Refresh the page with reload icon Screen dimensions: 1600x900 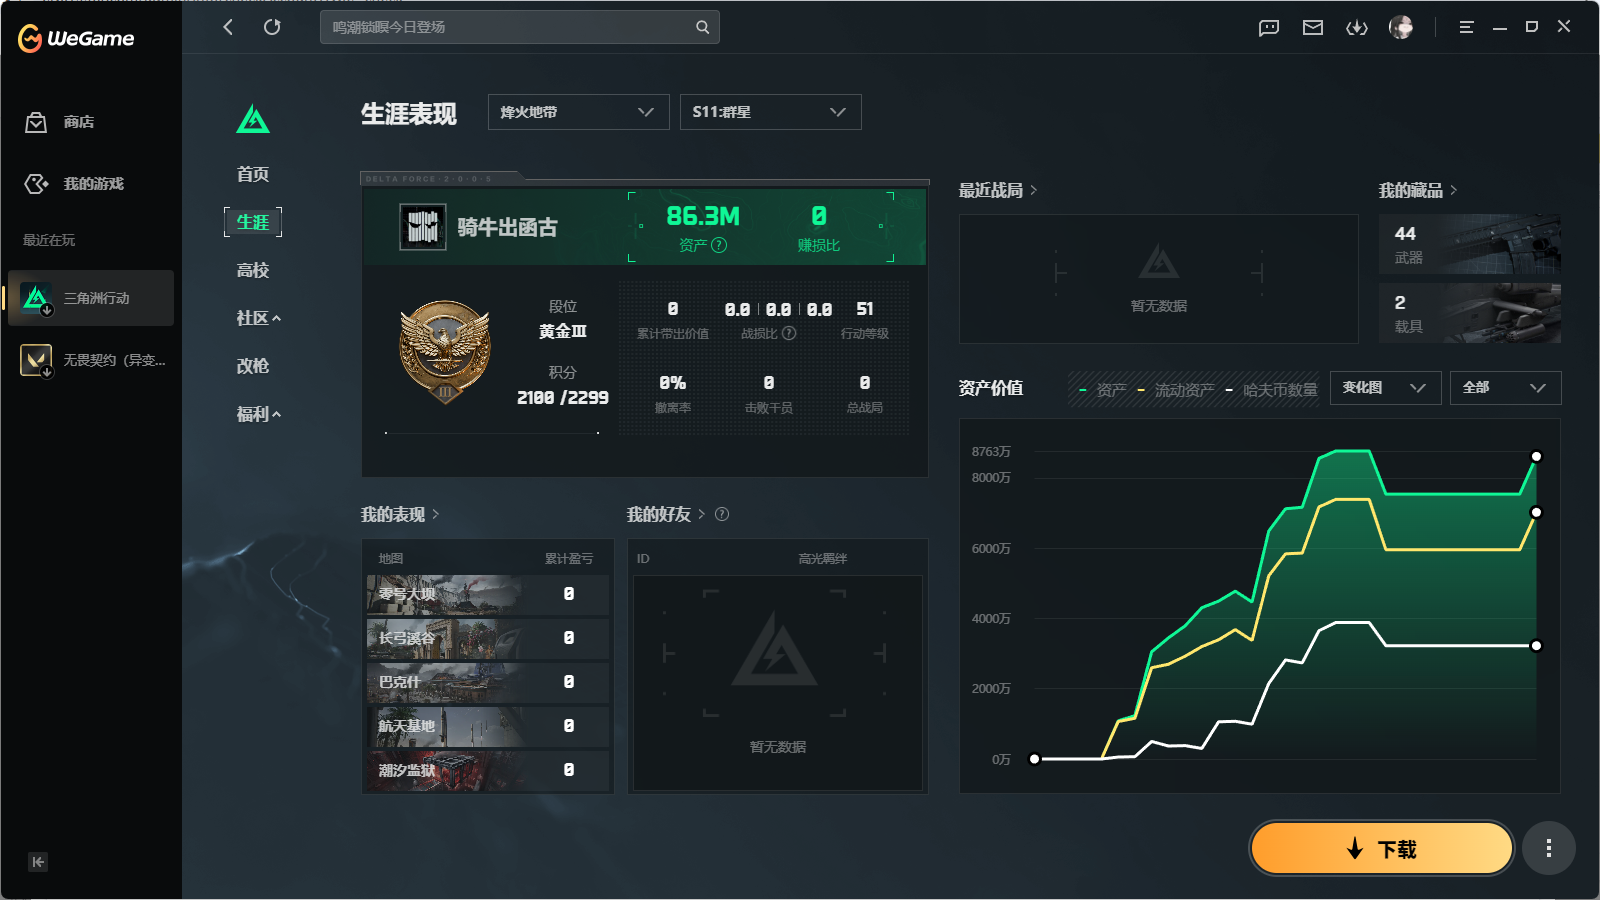(272, 27)
